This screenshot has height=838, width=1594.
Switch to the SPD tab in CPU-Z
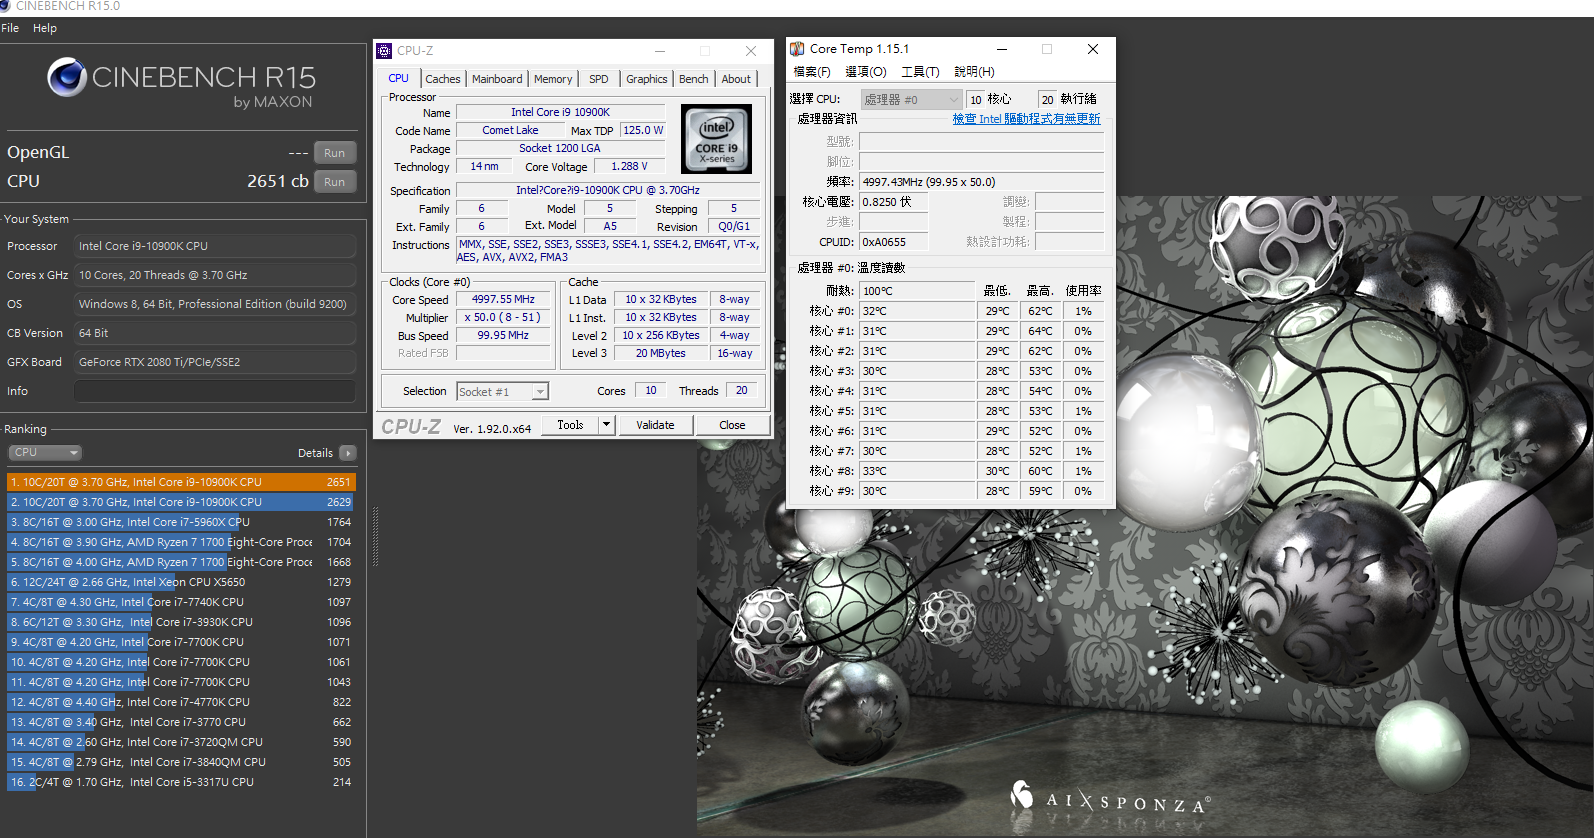599,79
